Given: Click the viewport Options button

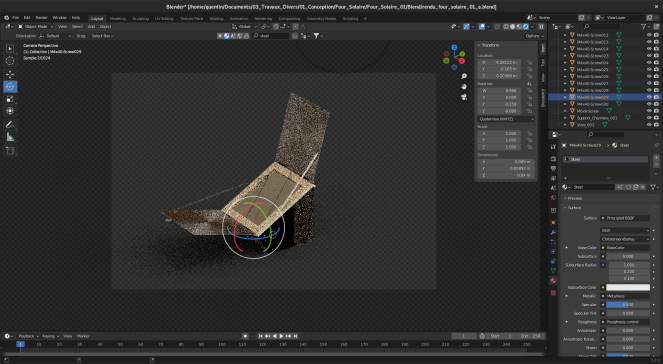Looking at the screenshot, I should pyautogui.click(x=534, y=36).
